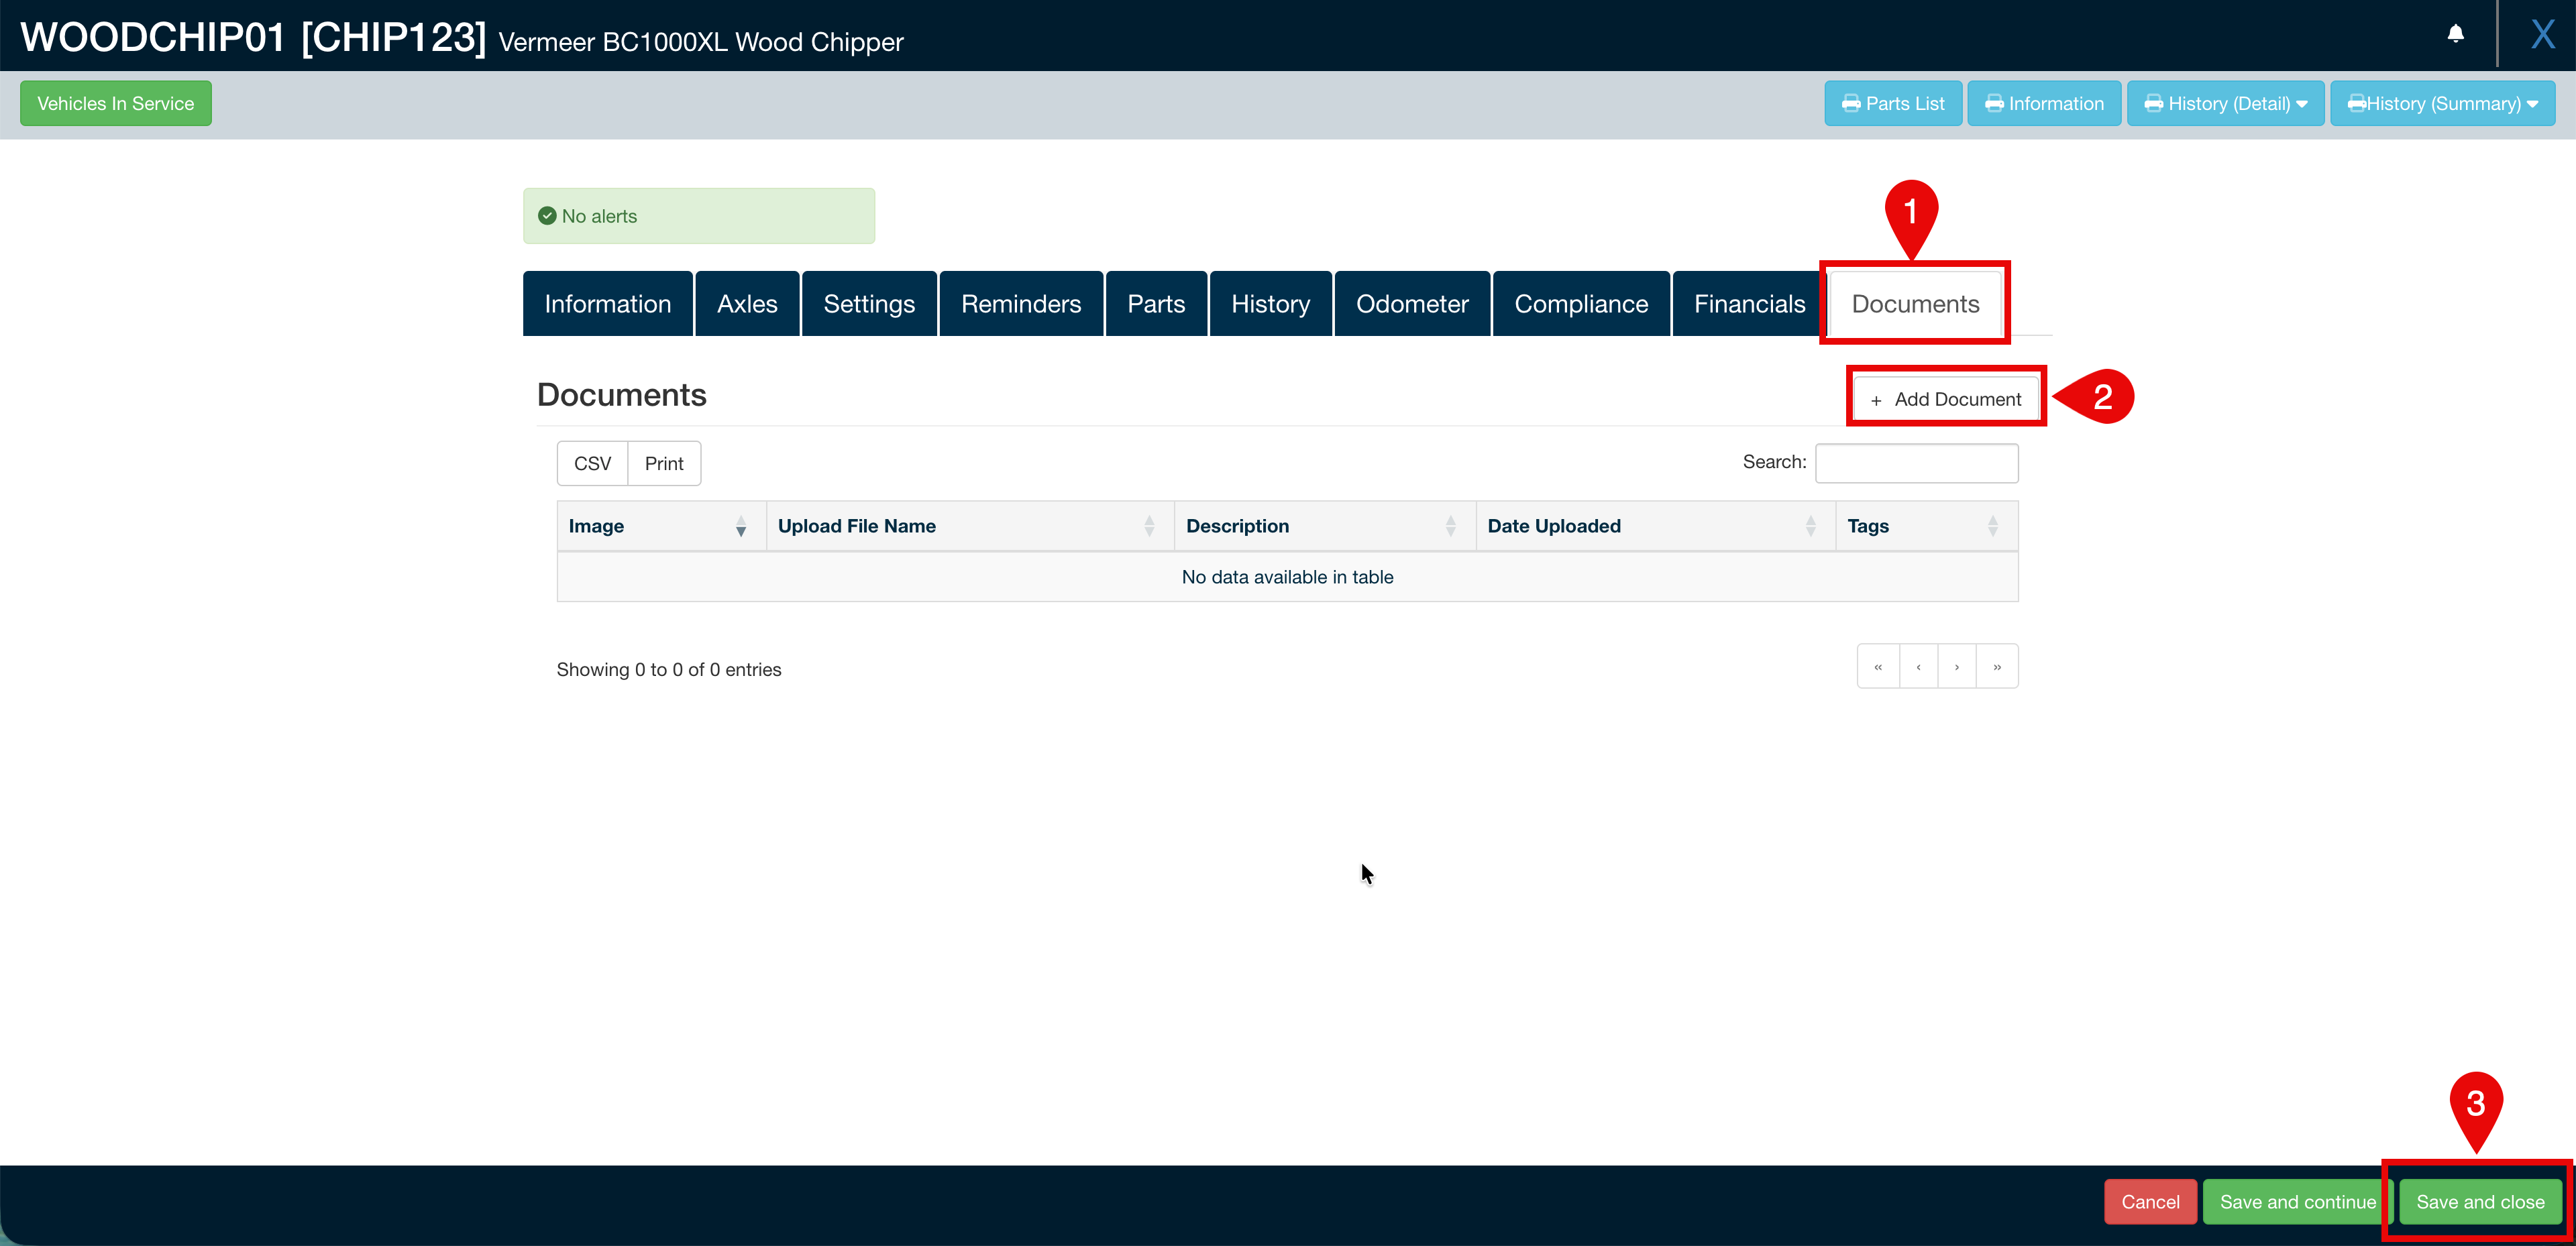
Task: Sort by Description column
Action: point(1324,526)
